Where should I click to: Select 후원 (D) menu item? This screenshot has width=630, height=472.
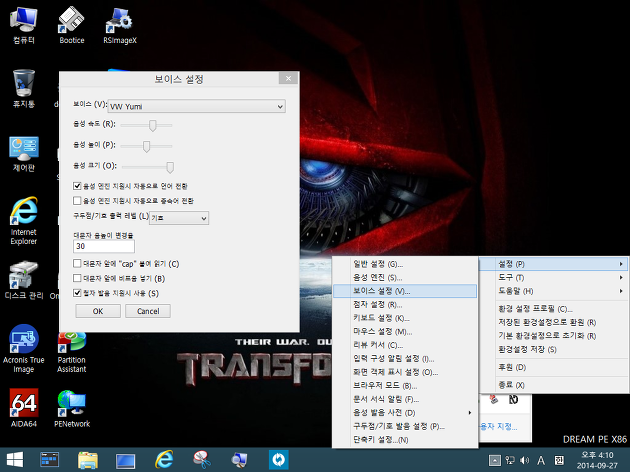[x=553, y=367]
